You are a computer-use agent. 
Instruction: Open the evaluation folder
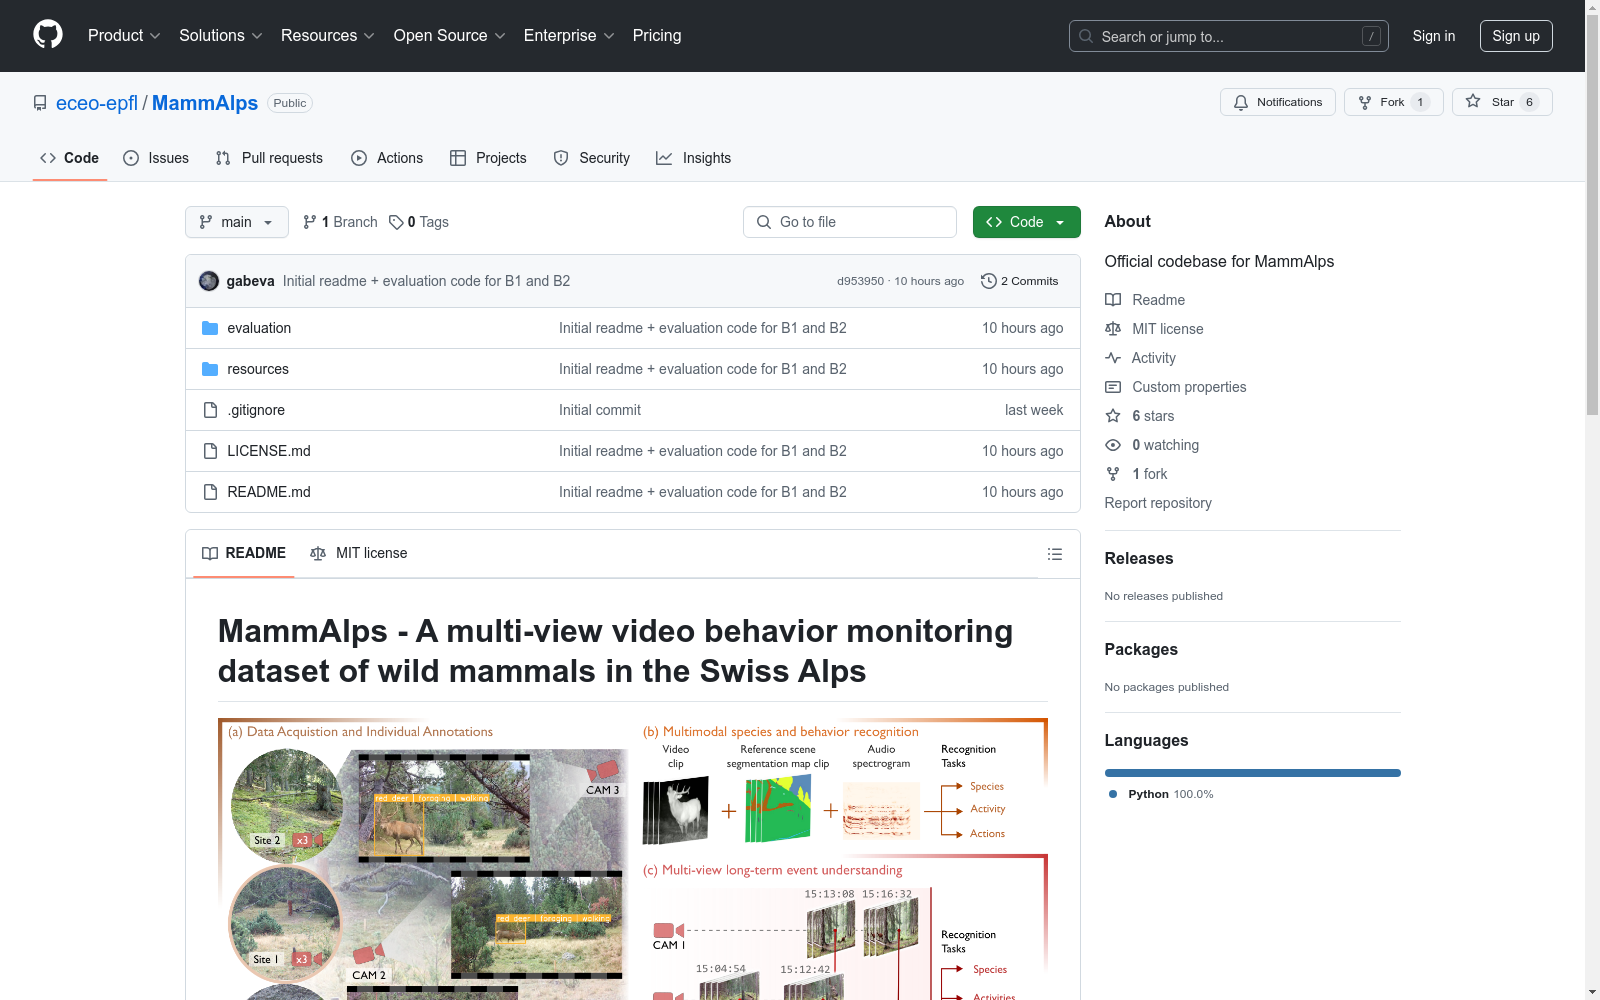click(x=259, y=328)
